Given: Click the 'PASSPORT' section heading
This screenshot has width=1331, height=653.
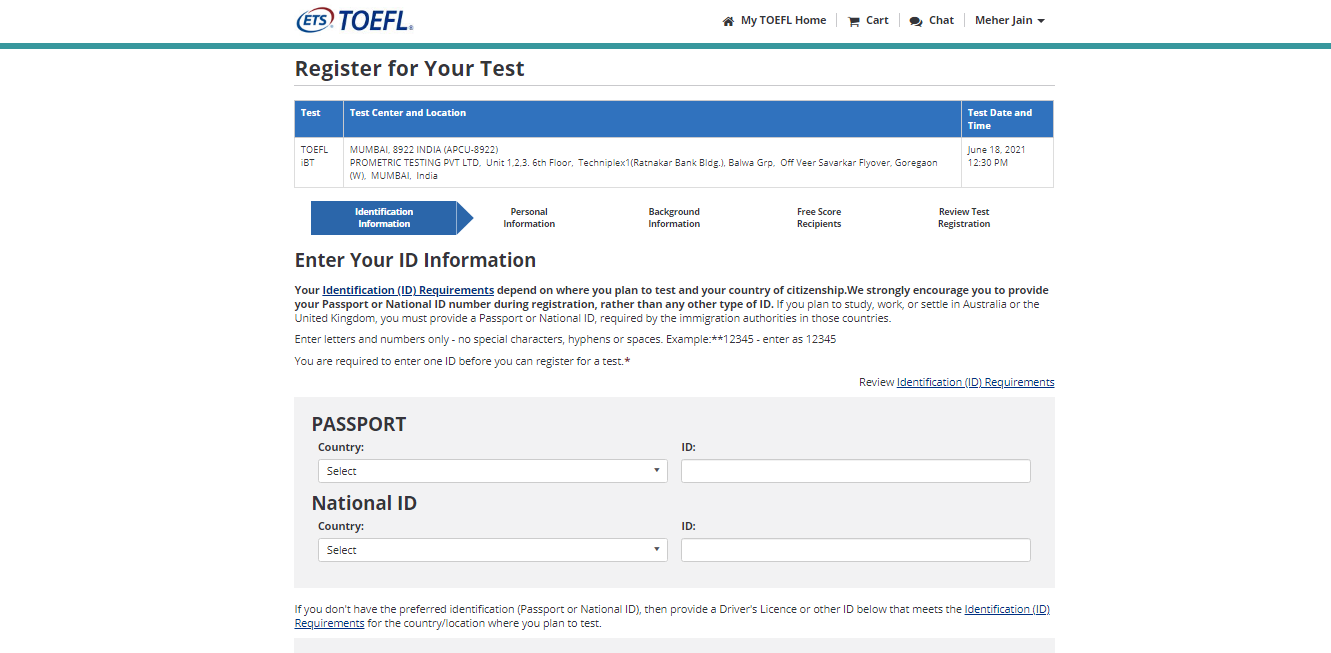Looking at the screenshot, I should click(x=359, y=424).
